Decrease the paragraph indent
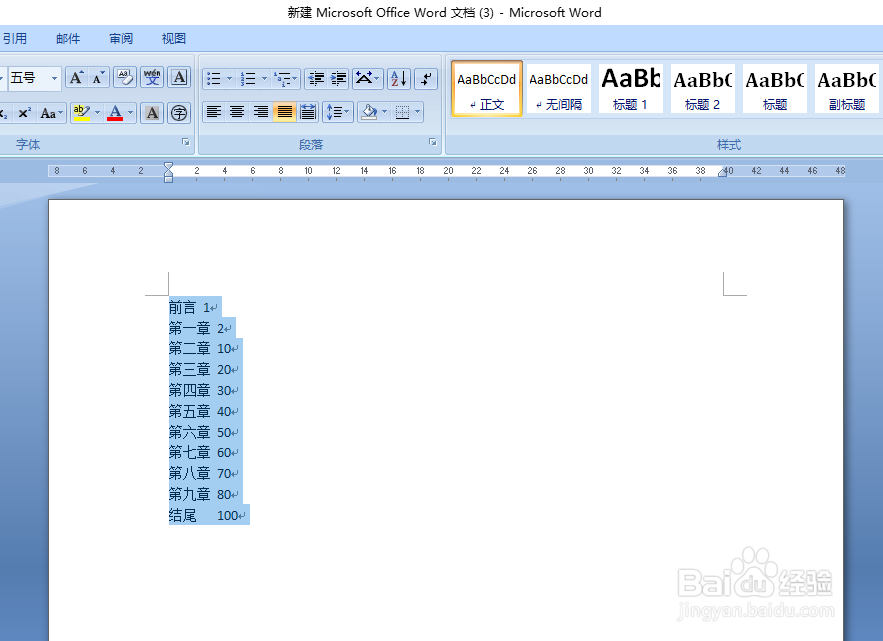This screenshot has width=883, height=641. [x=316, y=78]
